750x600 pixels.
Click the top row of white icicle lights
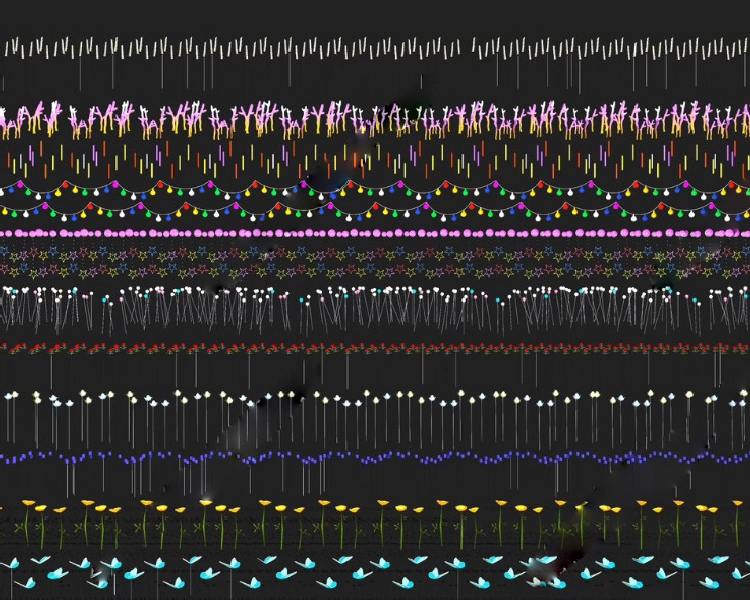[375, 48]
